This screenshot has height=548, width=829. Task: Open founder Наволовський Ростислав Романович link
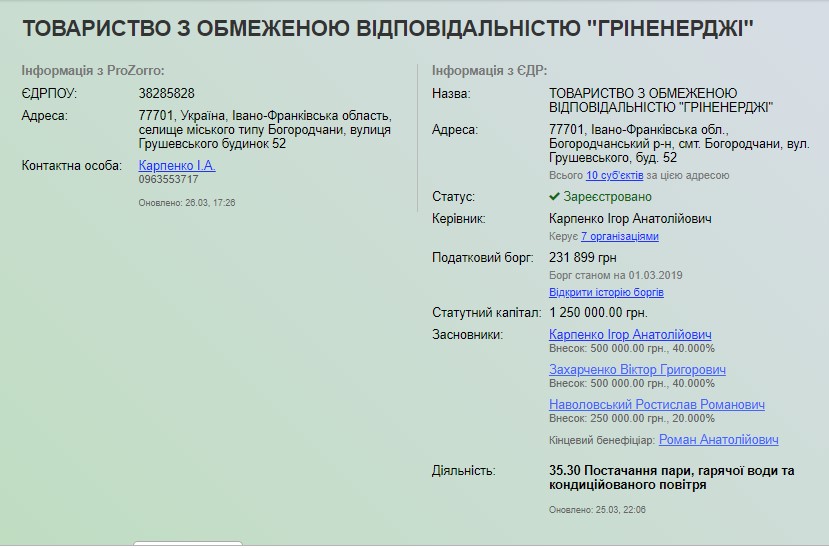(x=656, y=405)
